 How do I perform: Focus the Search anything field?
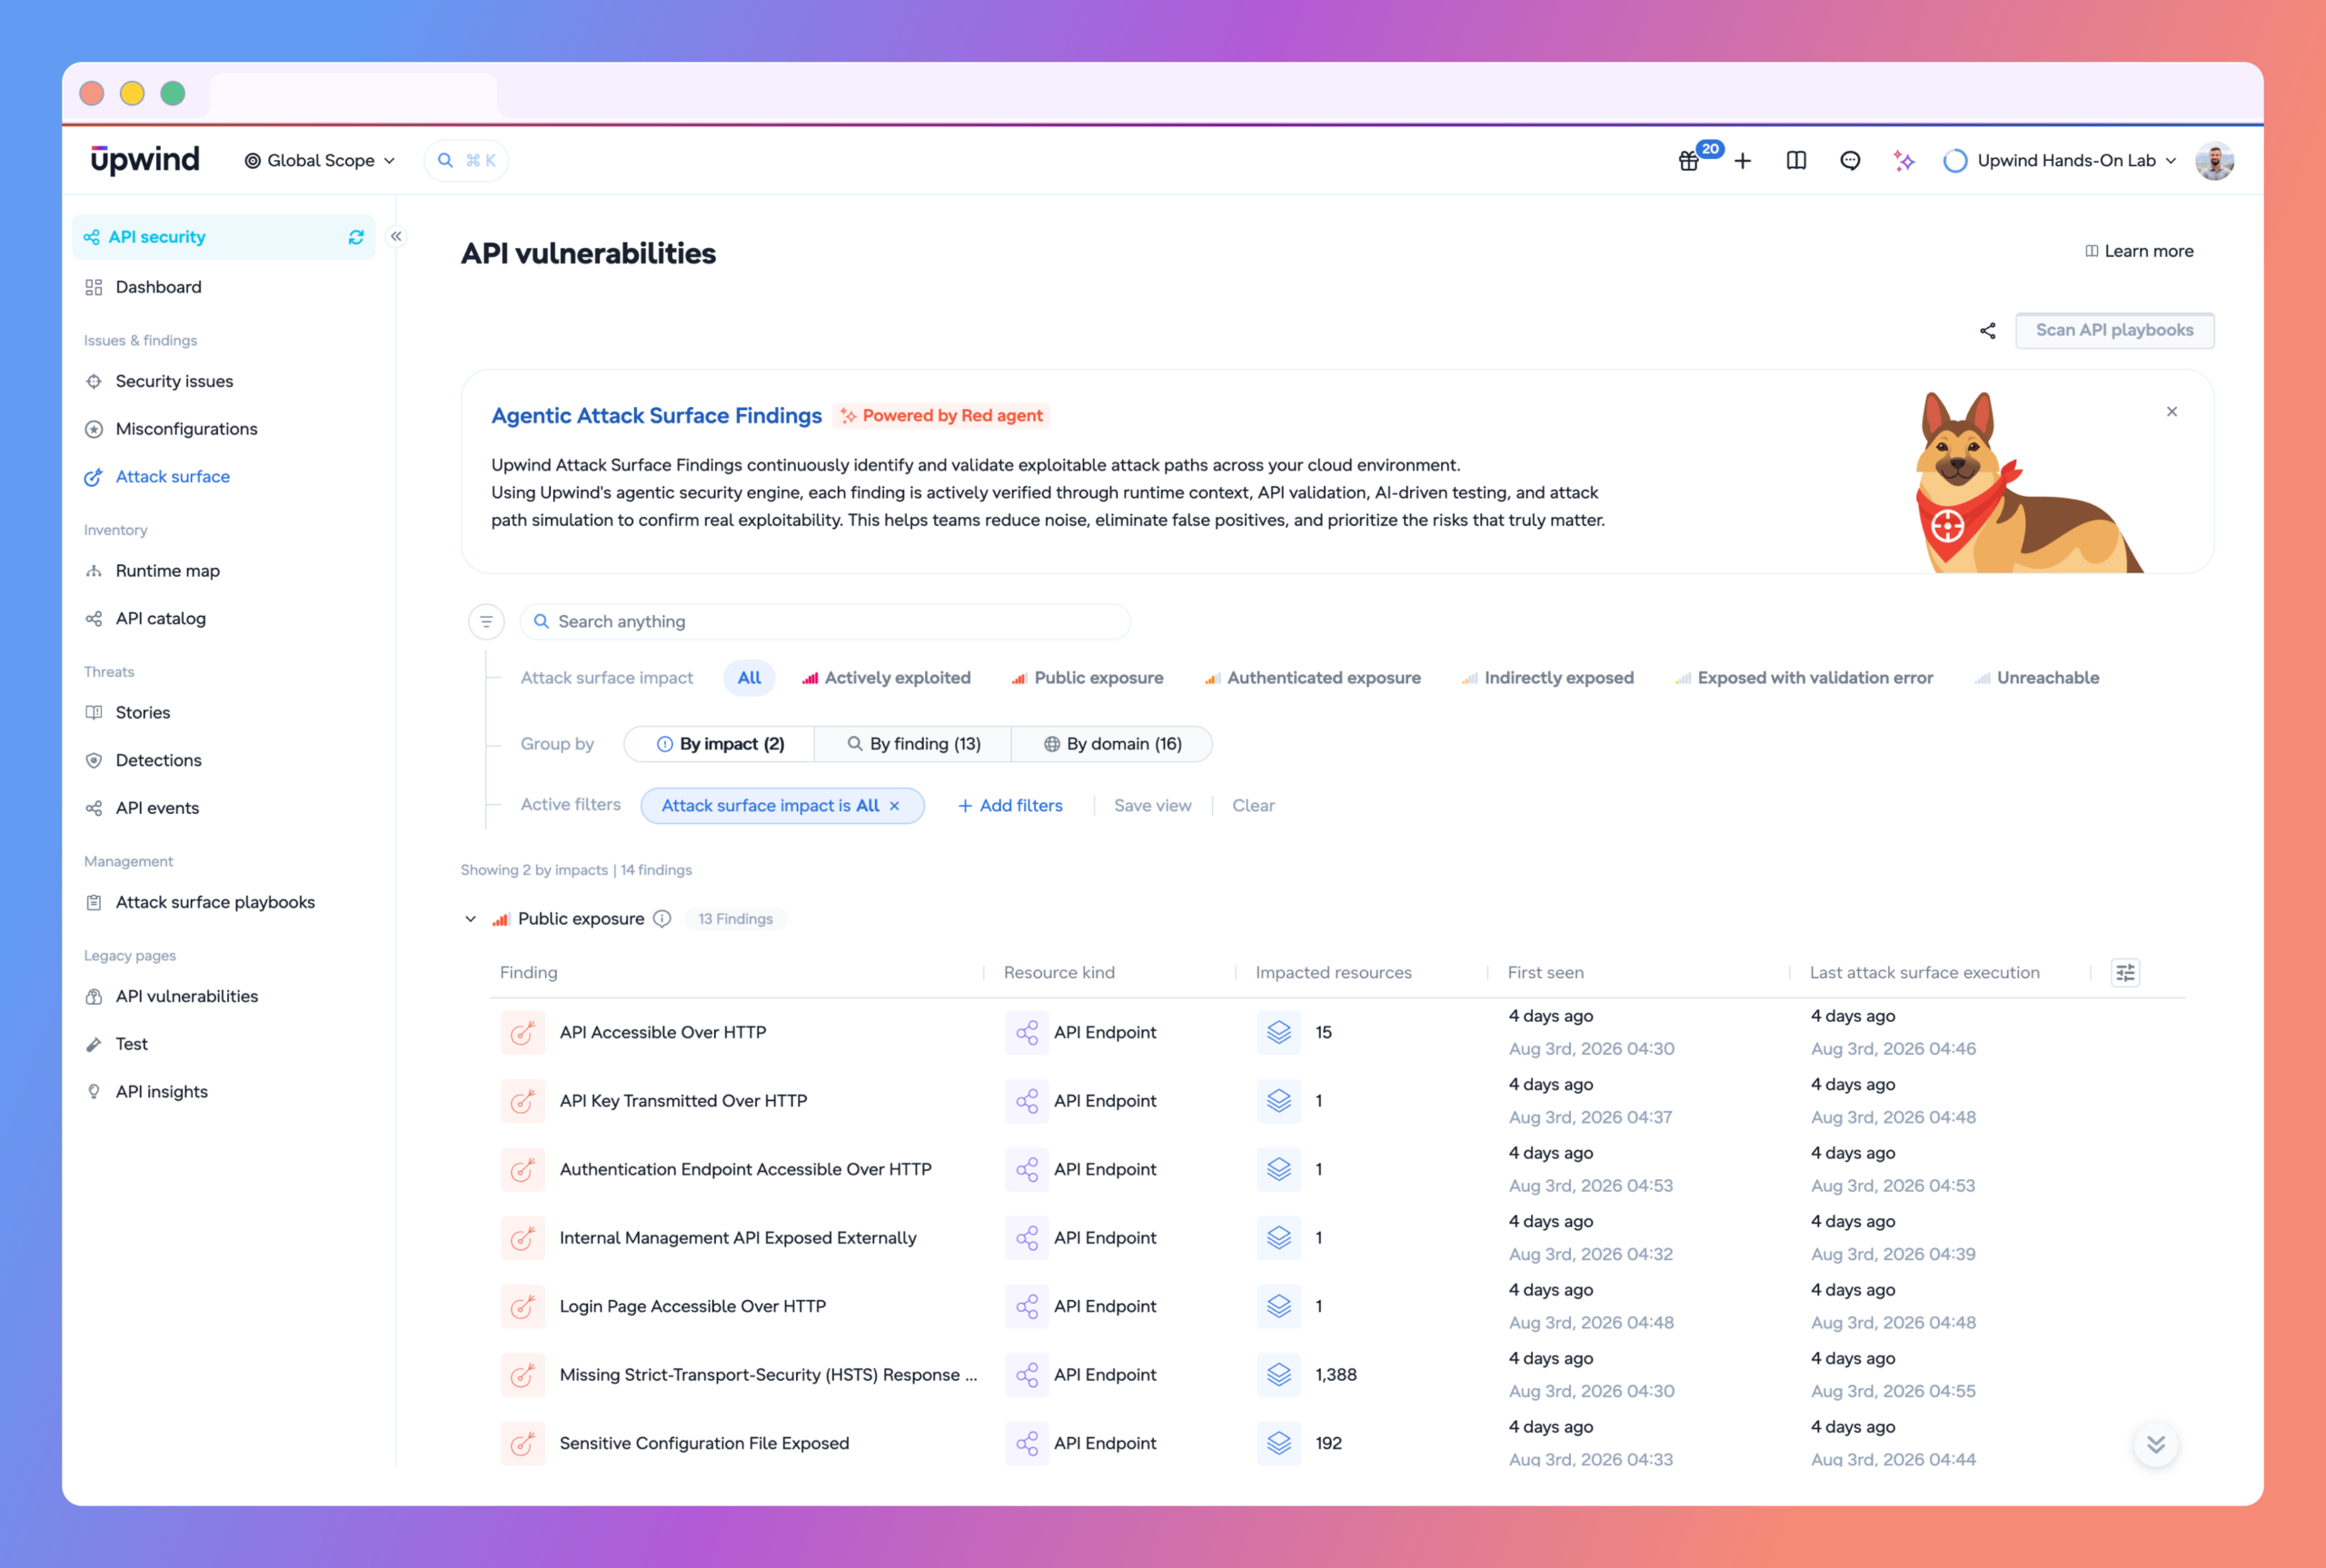click(x=825, y=622)
